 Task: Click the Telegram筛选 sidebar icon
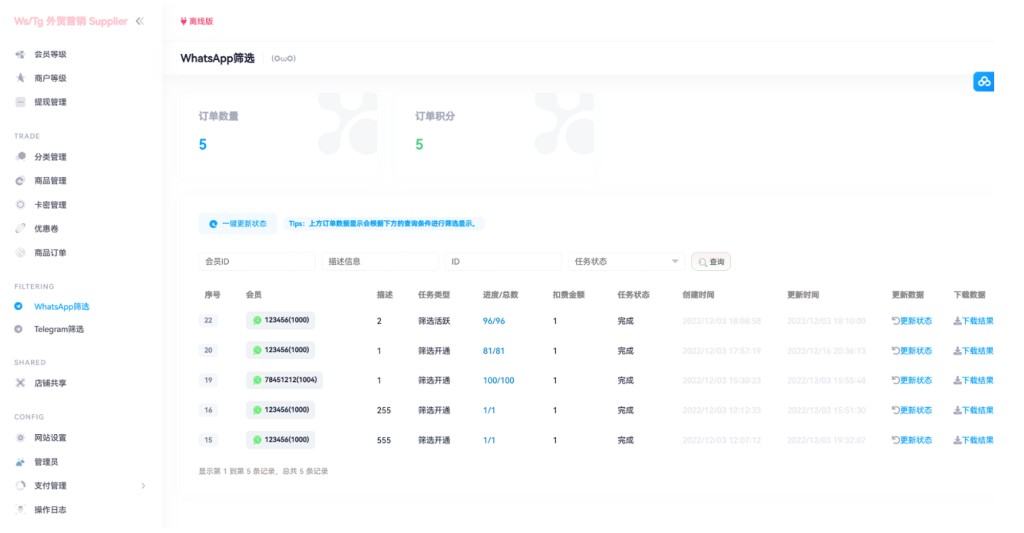point(18,329)
